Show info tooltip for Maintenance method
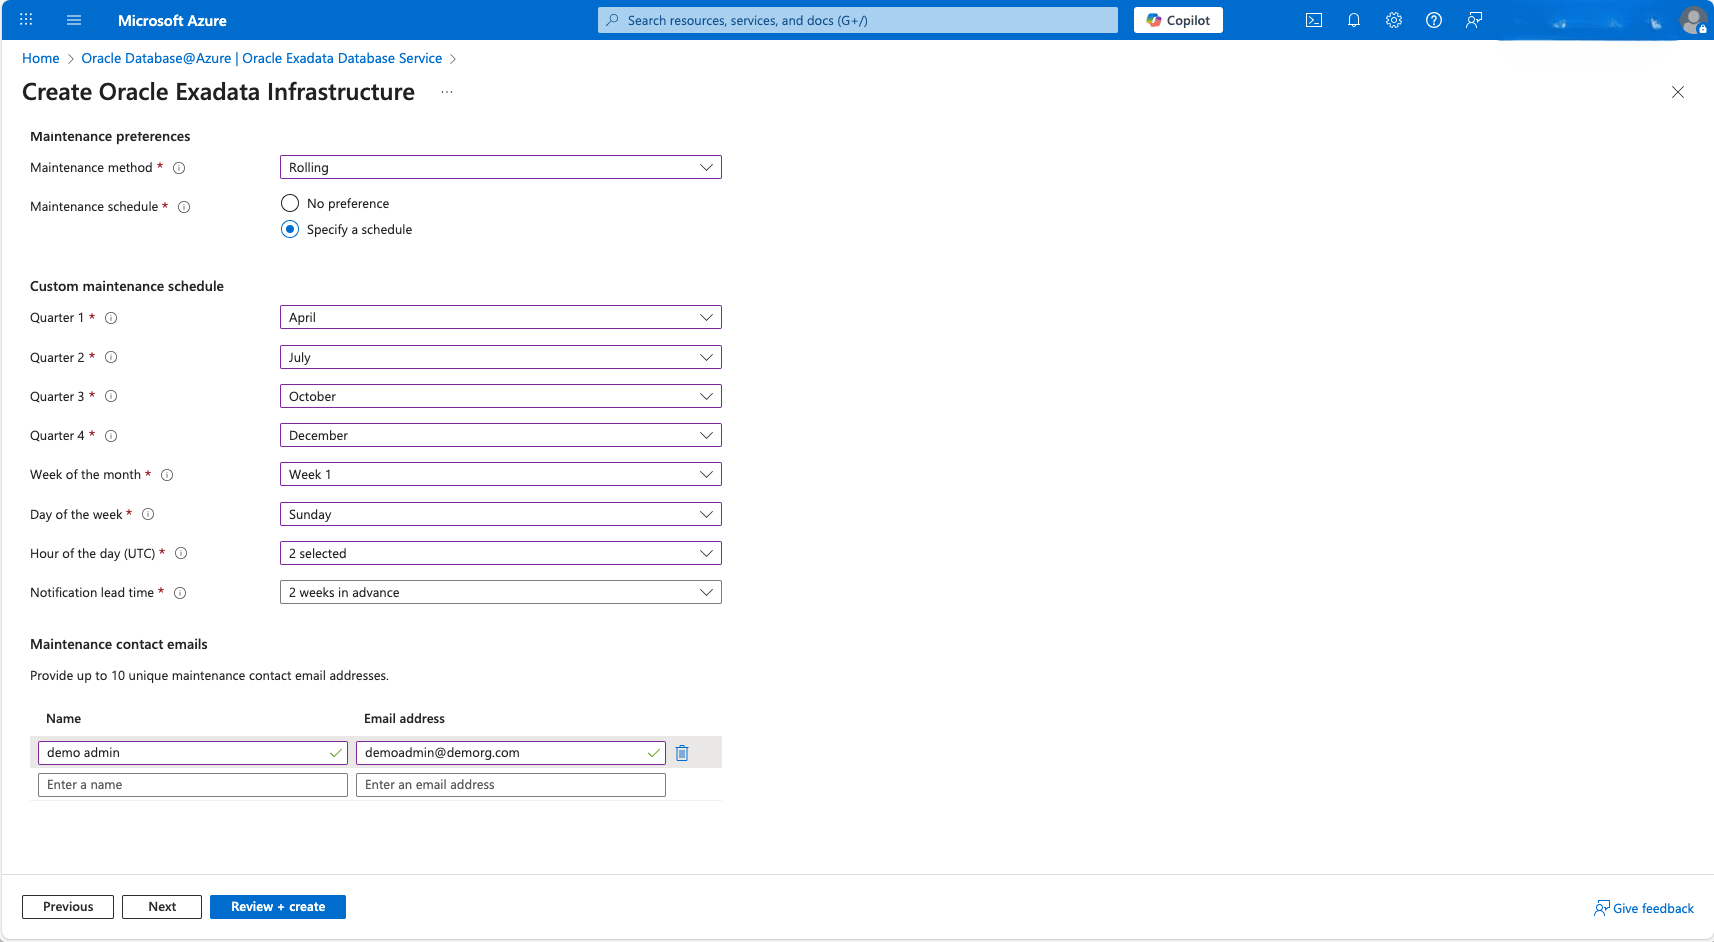The image size is (1714, 942). pyautogui.click(x=180, y=168)
